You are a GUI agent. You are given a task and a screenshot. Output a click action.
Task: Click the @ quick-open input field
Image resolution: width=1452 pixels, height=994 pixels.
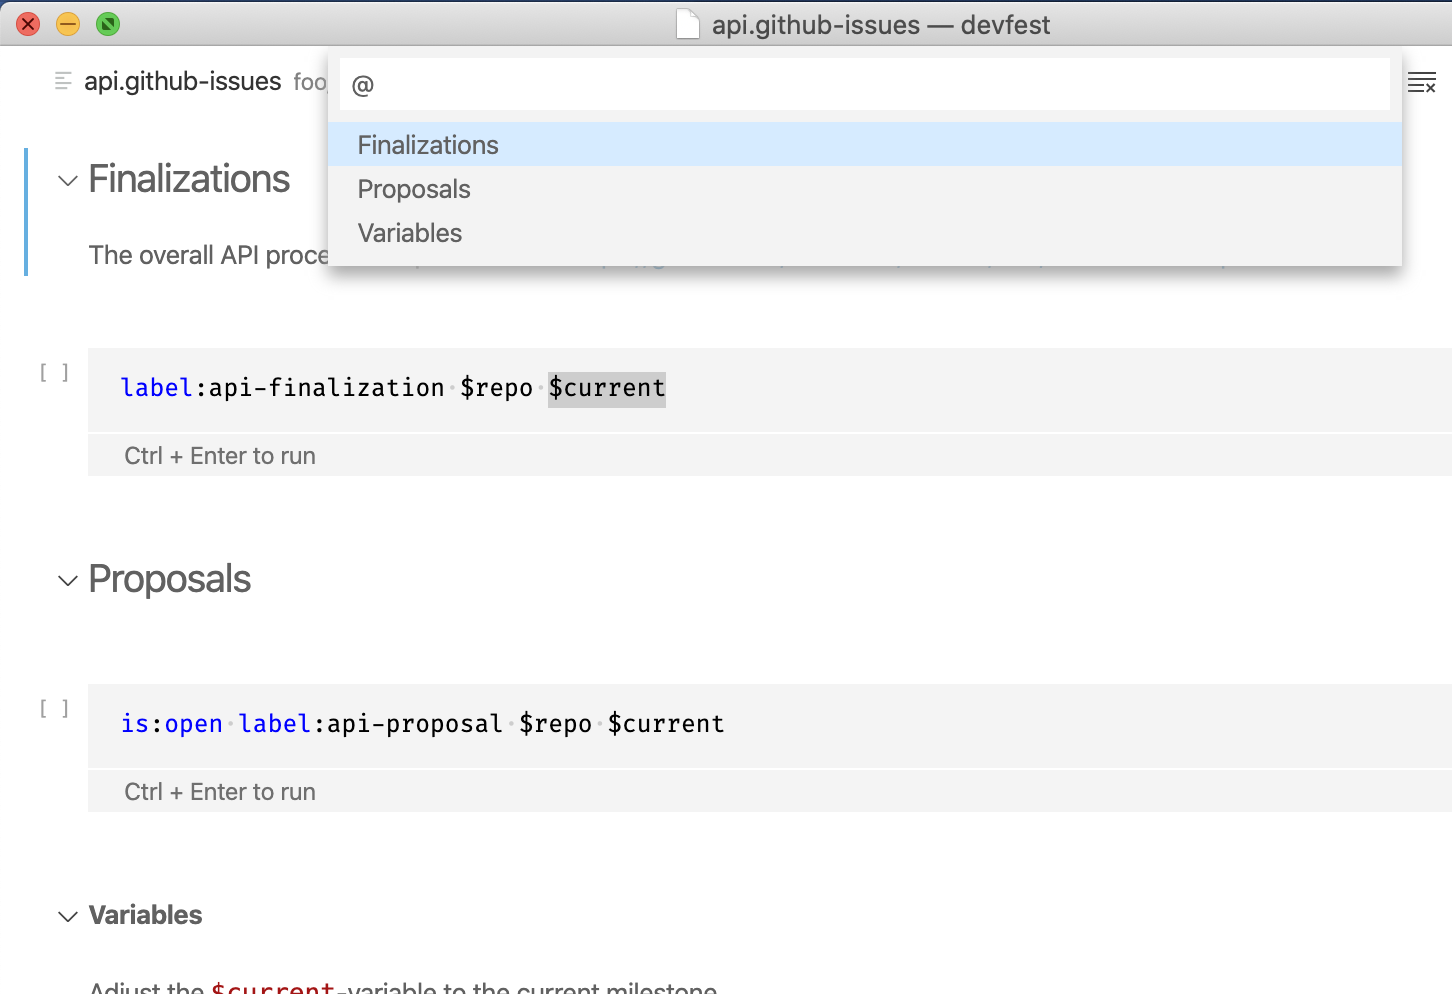[865, 85]
